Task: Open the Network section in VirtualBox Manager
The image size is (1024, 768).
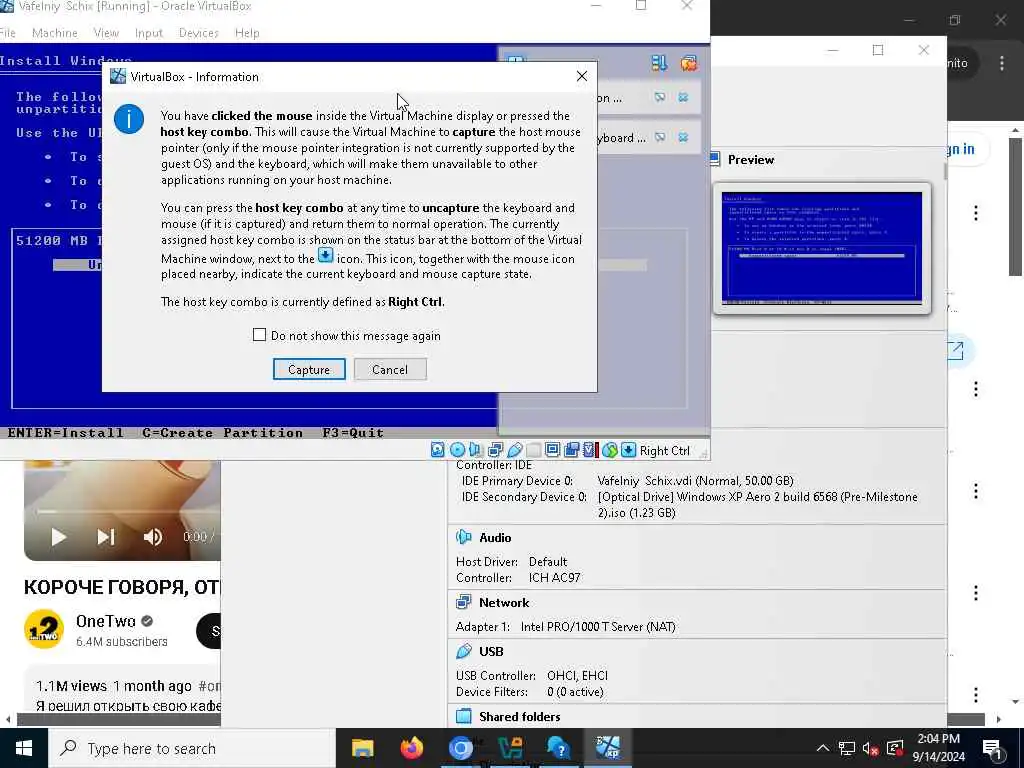Action: (504, 602)
